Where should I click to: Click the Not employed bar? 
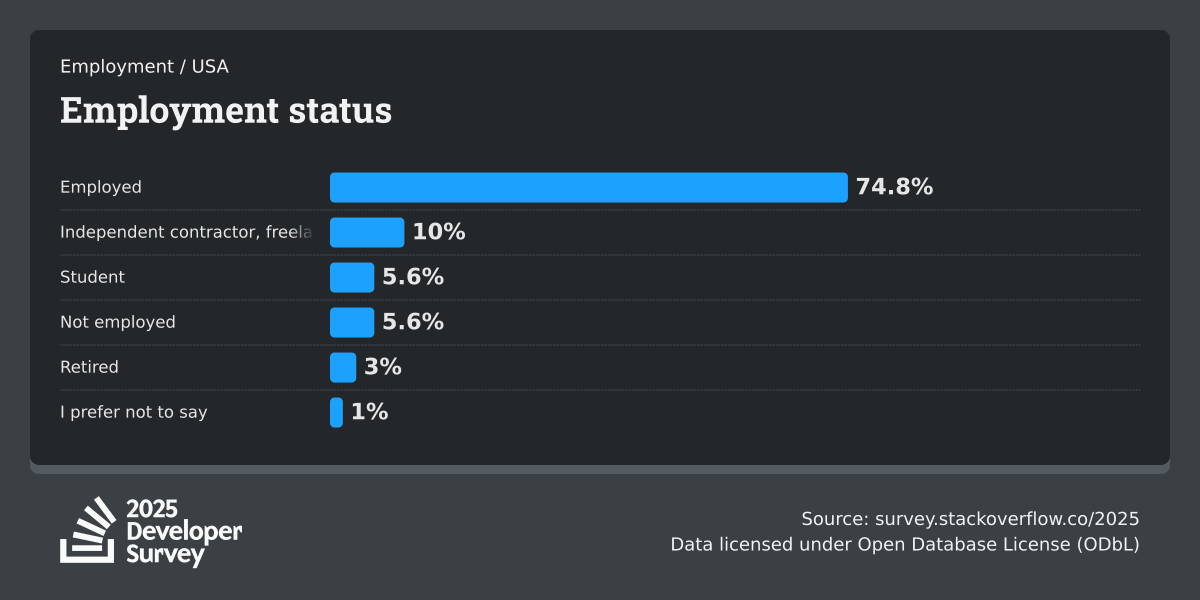point(352,322)
